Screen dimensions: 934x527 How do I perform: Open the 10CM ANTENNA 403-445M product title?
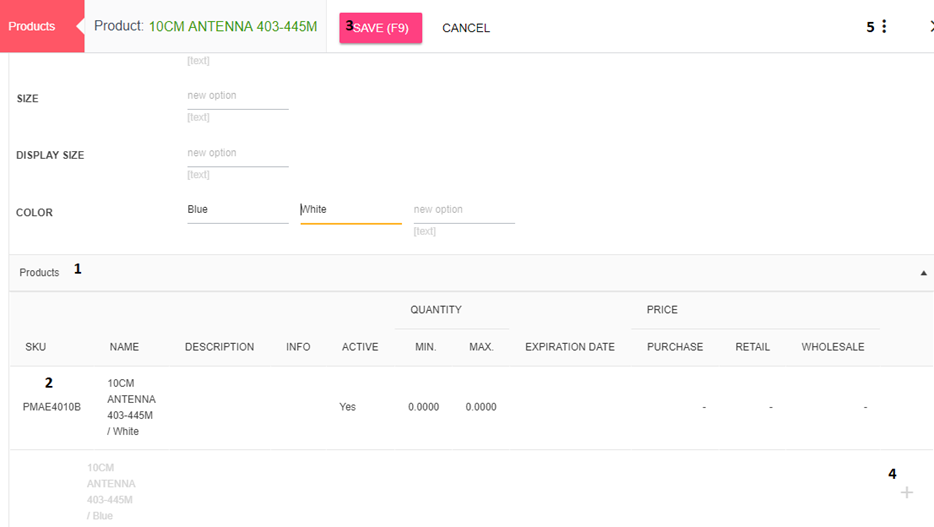[x=233, y=27]
